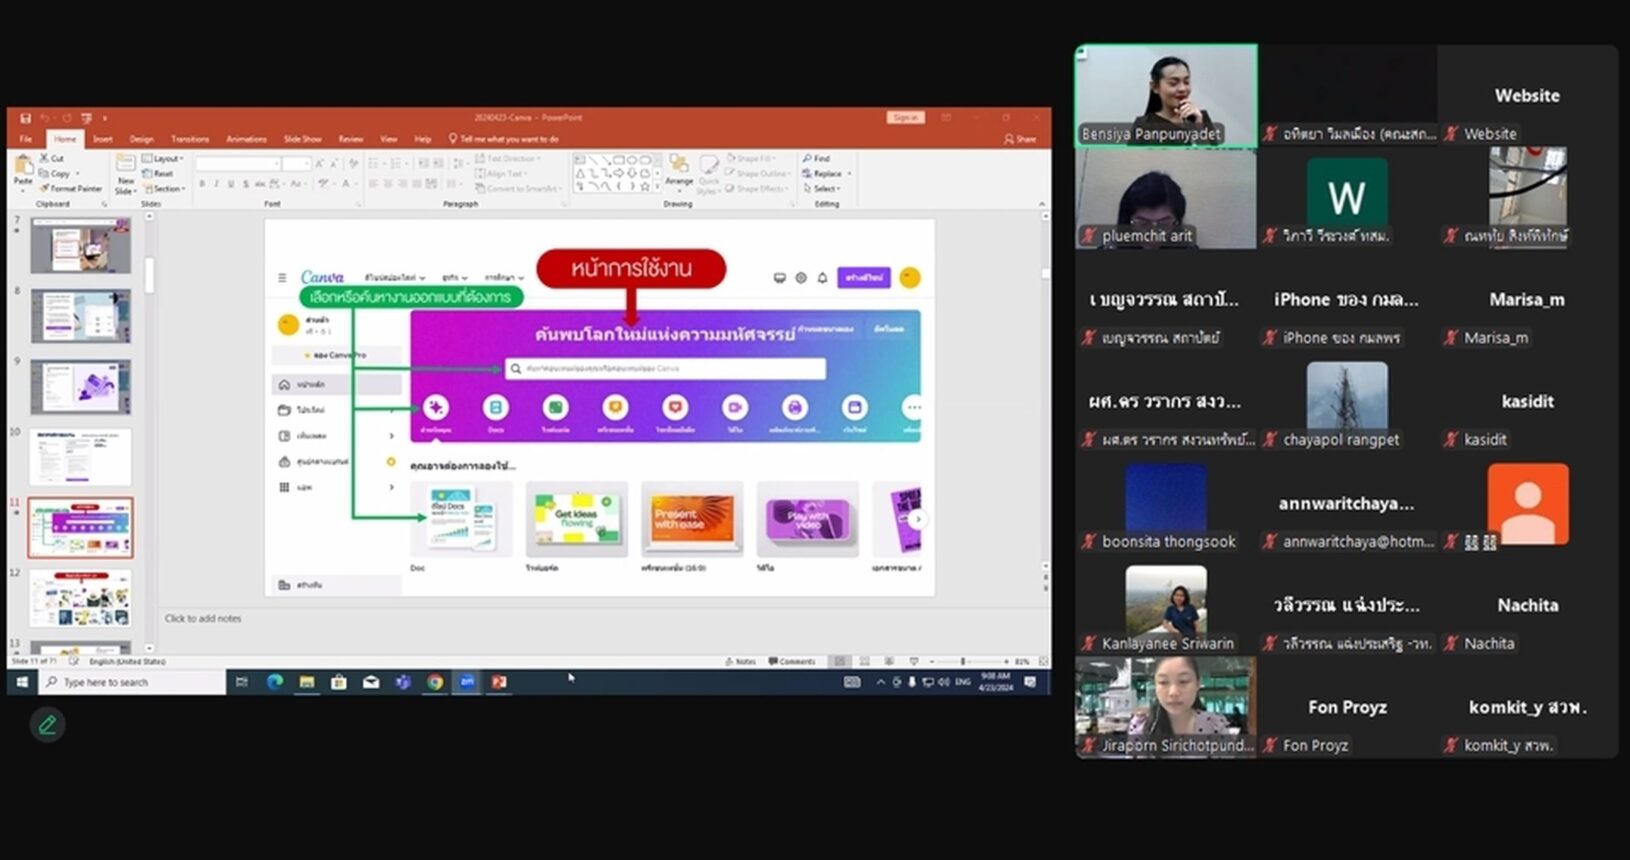Open the font size combo box
This screenshot has width=1630, height=860.
click(296, 163)
